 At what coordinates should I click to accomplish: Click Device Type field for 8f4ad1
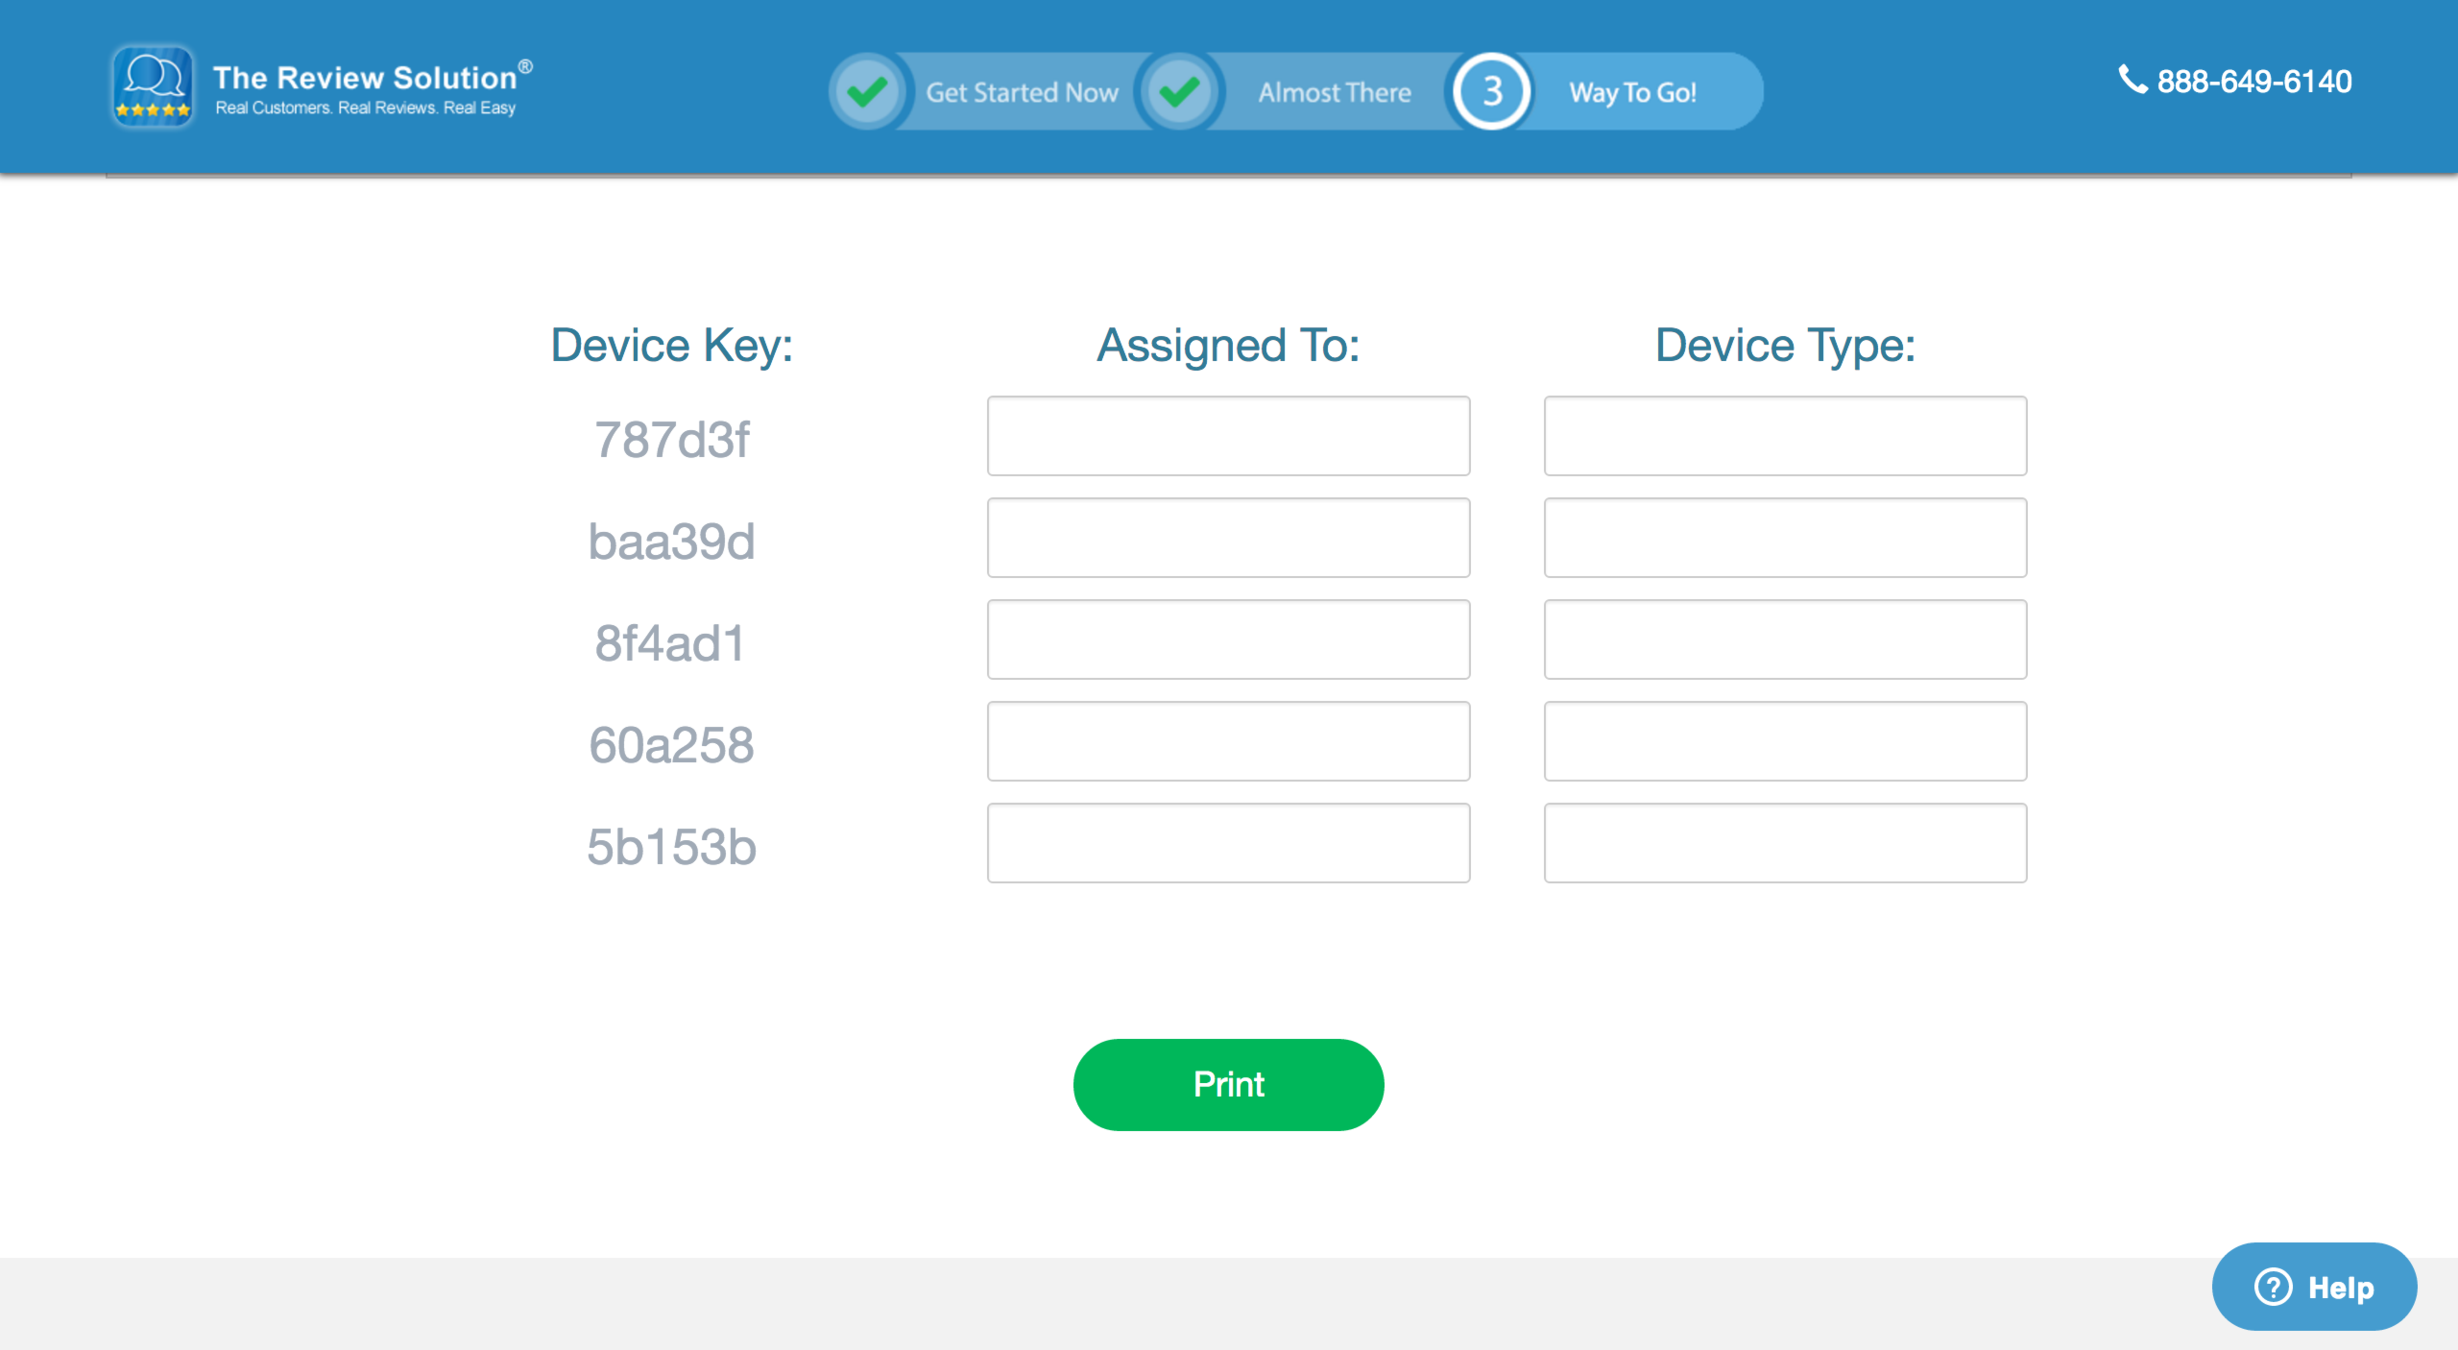pyautogui.click(x=1785, y=640)
